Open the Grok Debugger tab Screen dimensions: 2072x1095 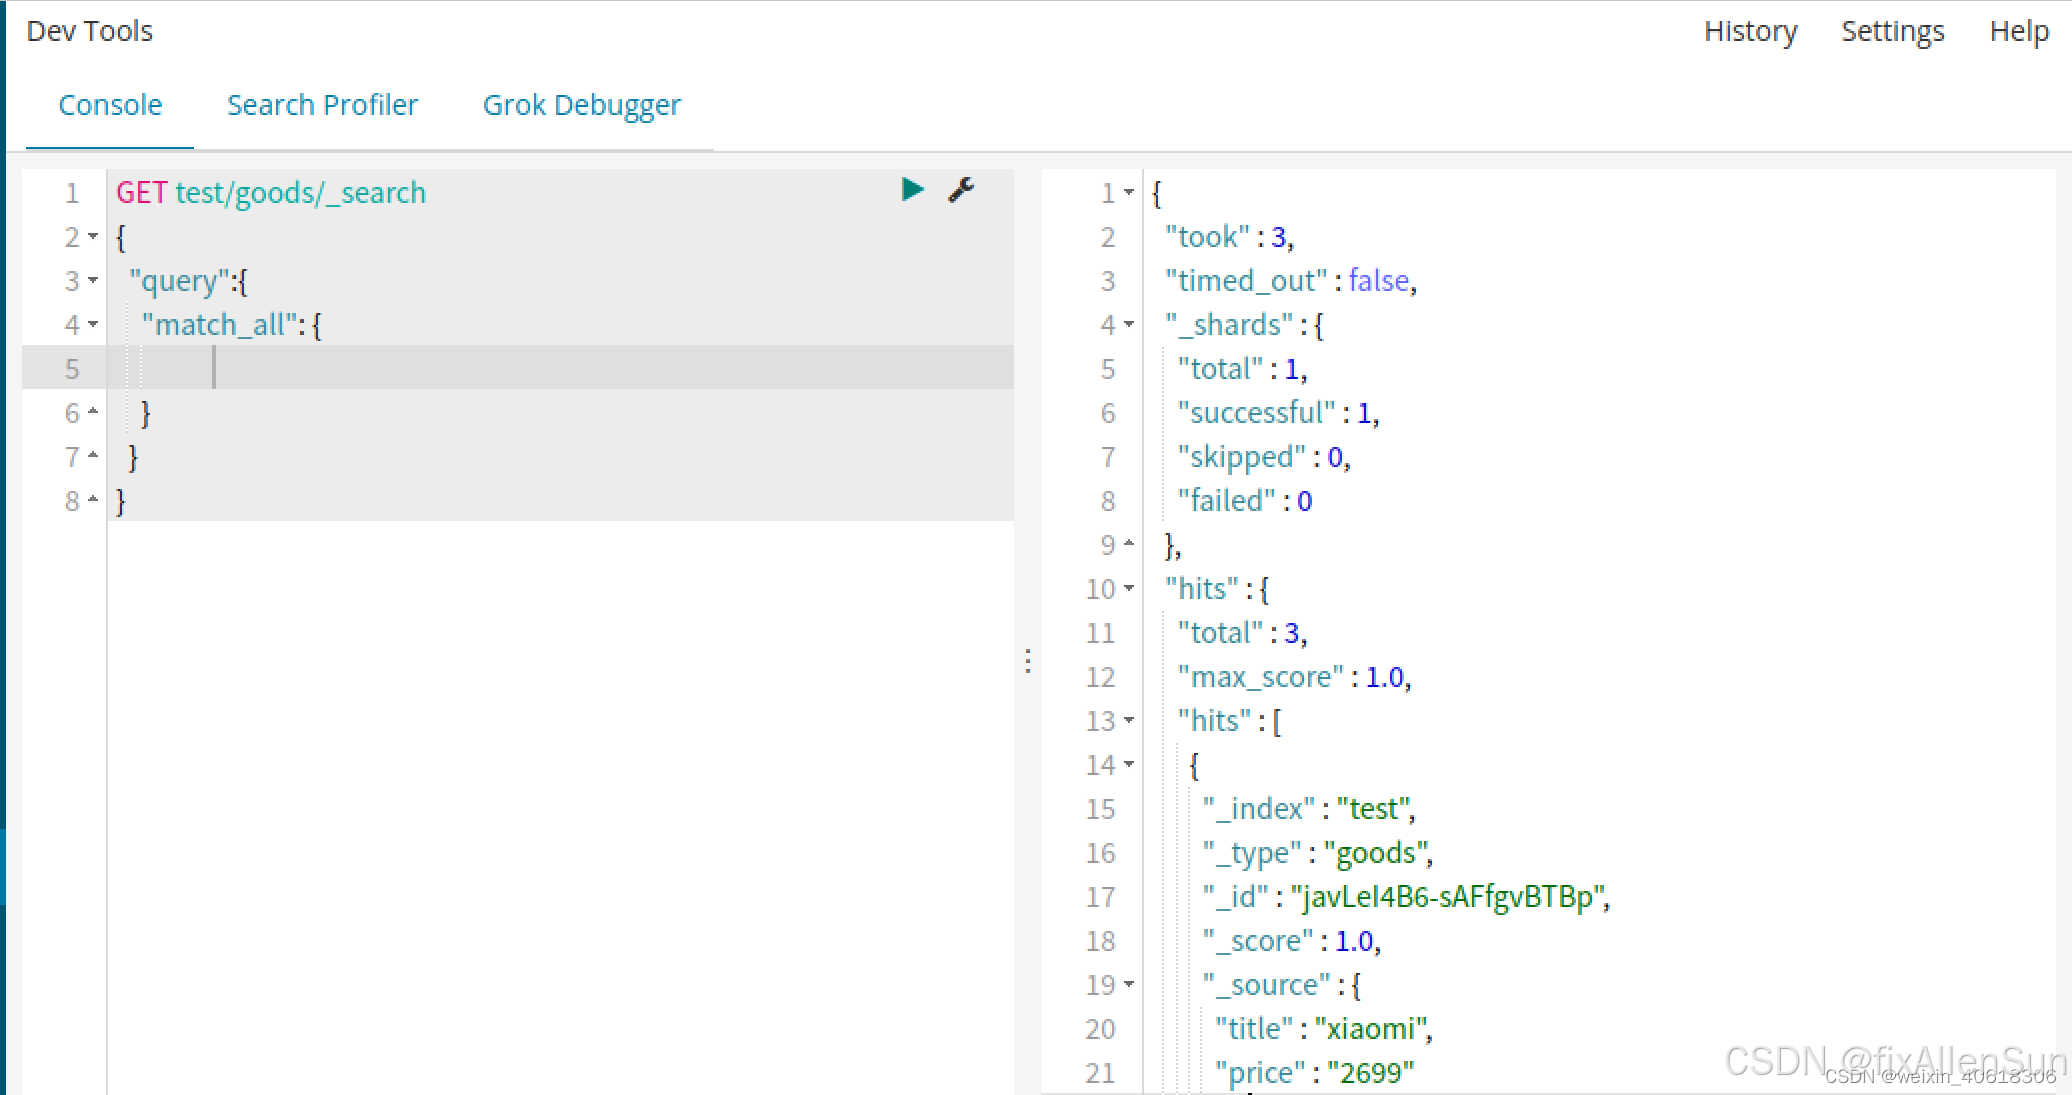coord(581,105)
